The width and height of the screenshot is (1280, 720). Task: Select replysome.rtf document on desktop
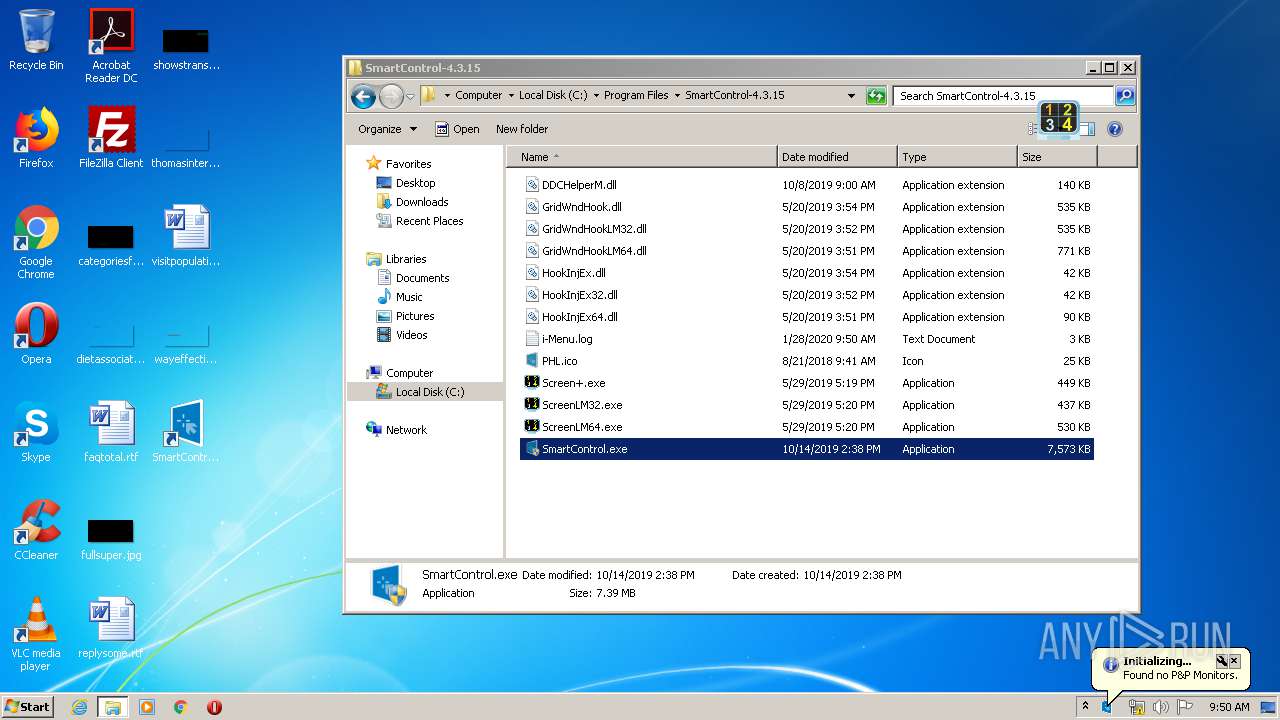point(111,628)
